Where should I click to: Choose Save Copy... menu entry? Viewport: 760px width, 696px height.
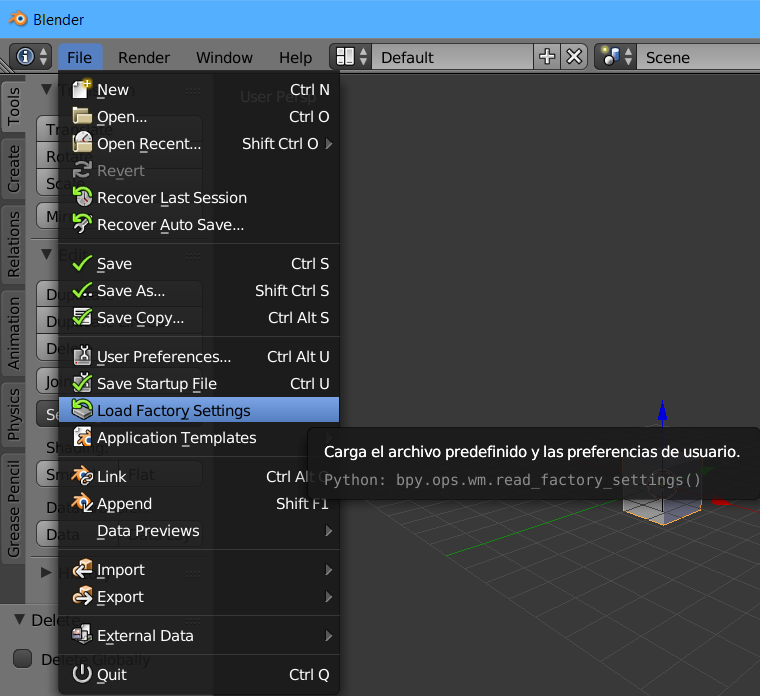pyautogui.click(x=199, y=318)
